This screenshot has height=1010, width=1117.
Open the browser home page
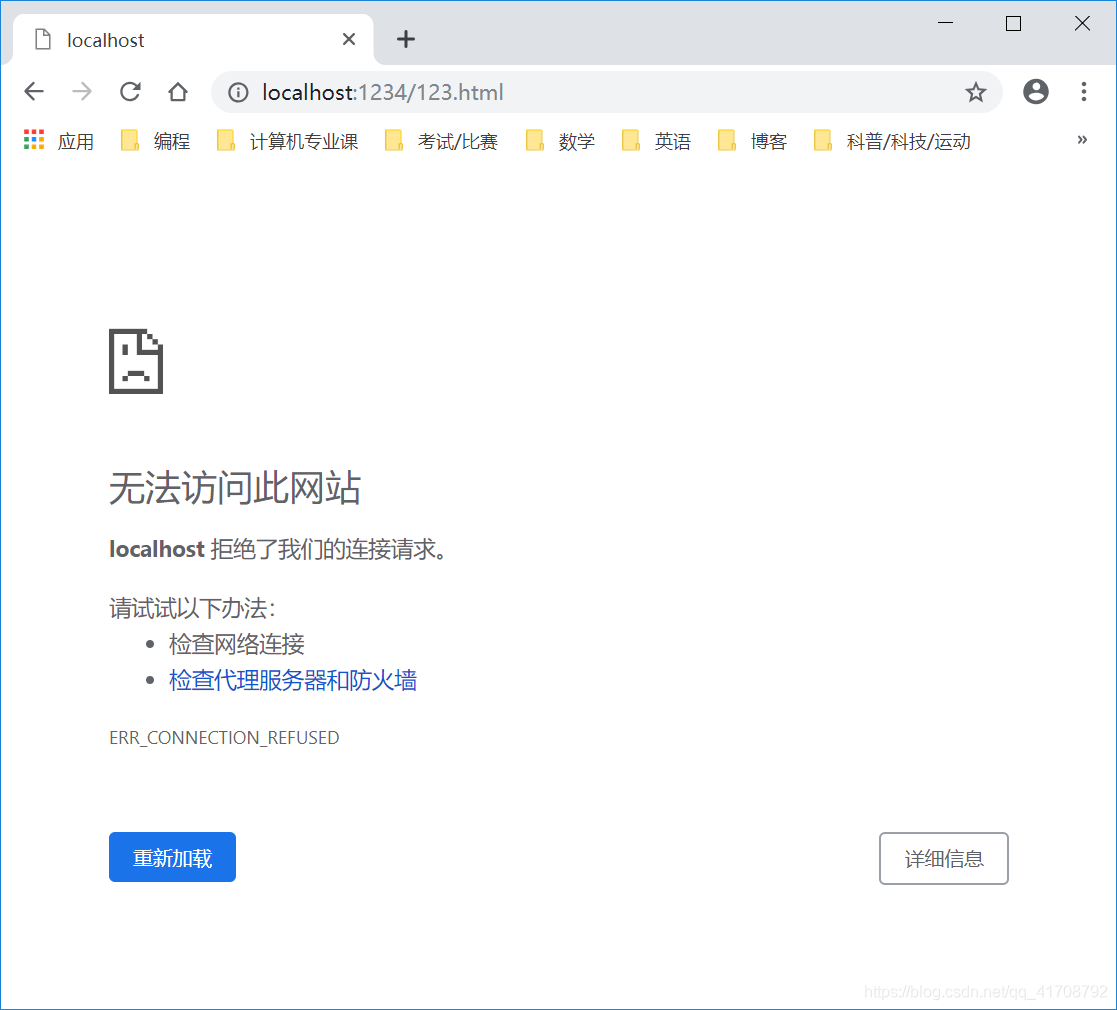(177, 91)
